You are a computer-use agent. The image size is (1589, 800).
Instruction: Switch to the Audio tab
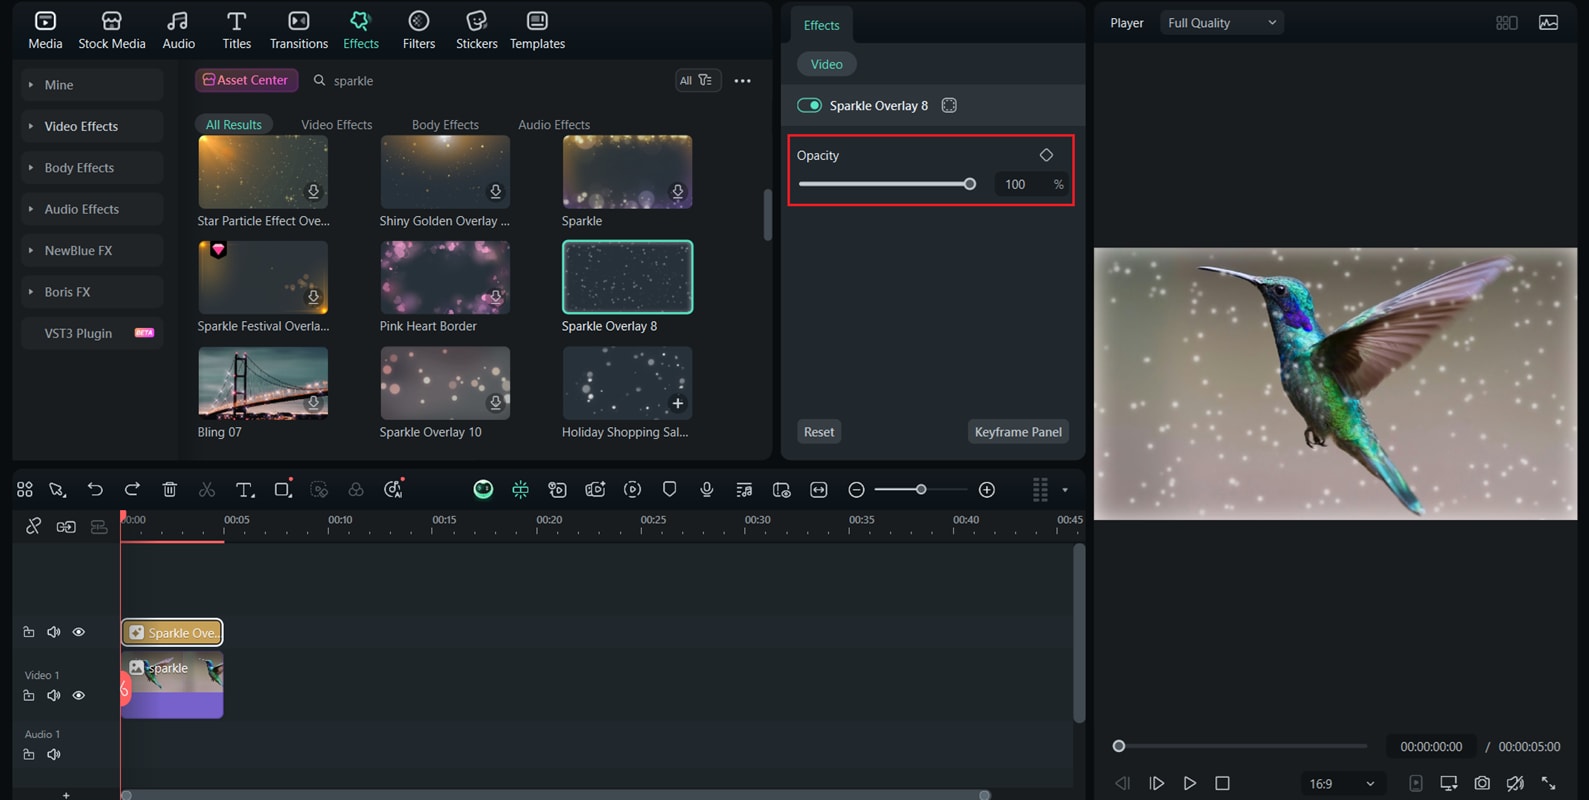pyautogui.click(x=179, y=30)
